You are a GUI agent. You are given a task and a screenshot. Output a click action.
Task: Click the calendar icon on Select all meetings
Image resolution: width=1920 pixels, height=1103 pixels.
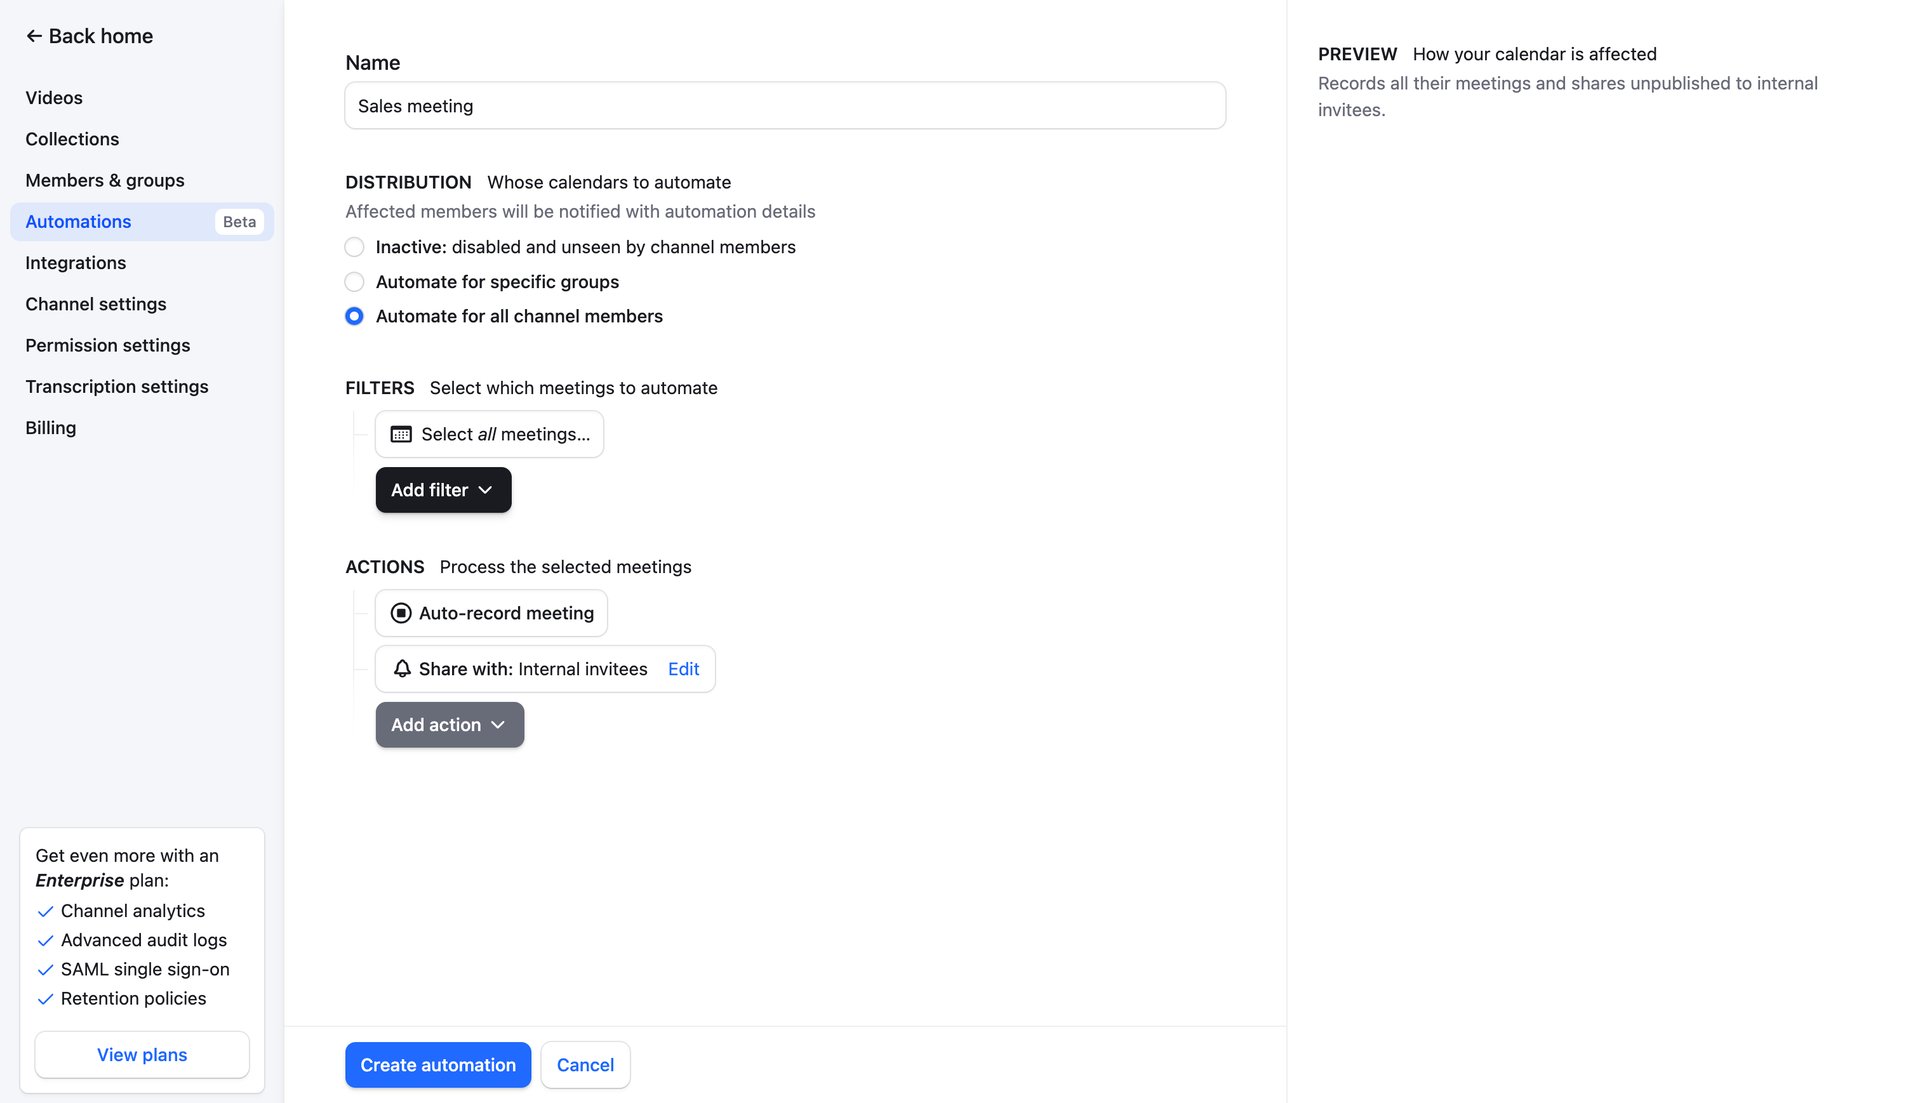tap(401, 434)
